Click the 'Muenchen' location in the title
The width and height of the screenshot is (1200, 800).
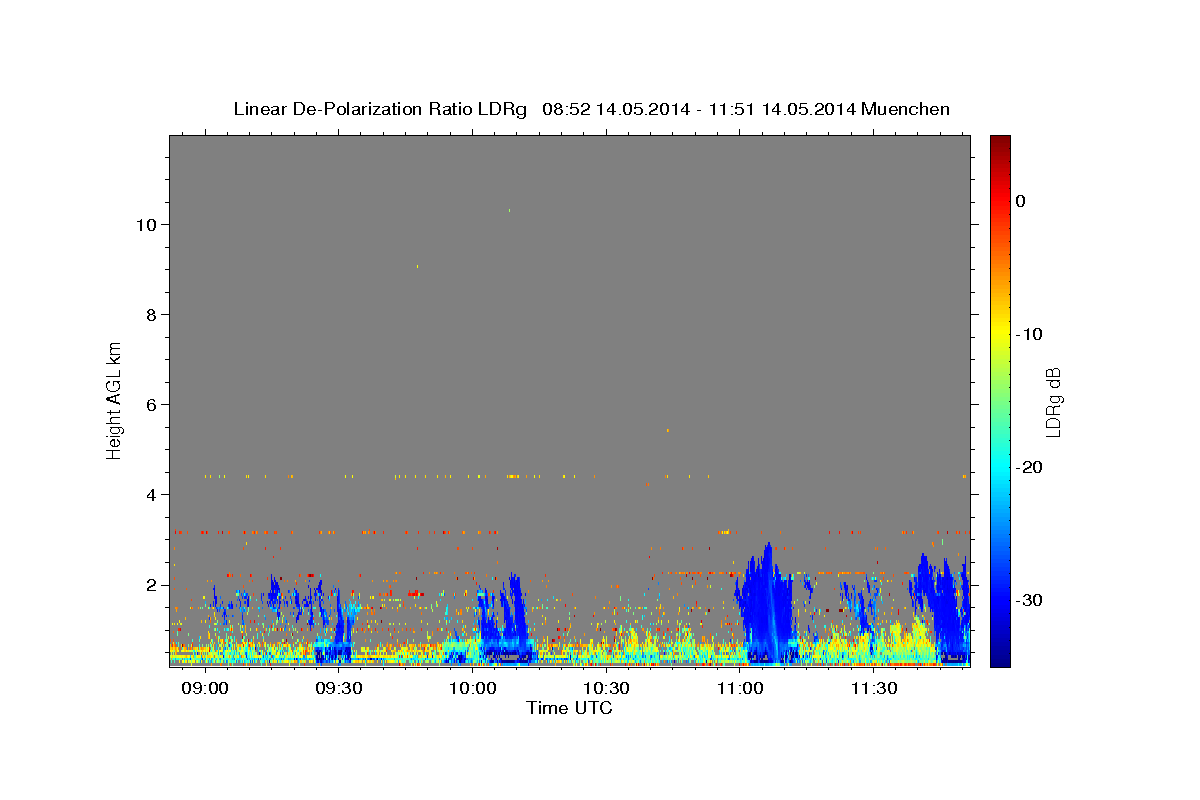[x=905, y=109]
